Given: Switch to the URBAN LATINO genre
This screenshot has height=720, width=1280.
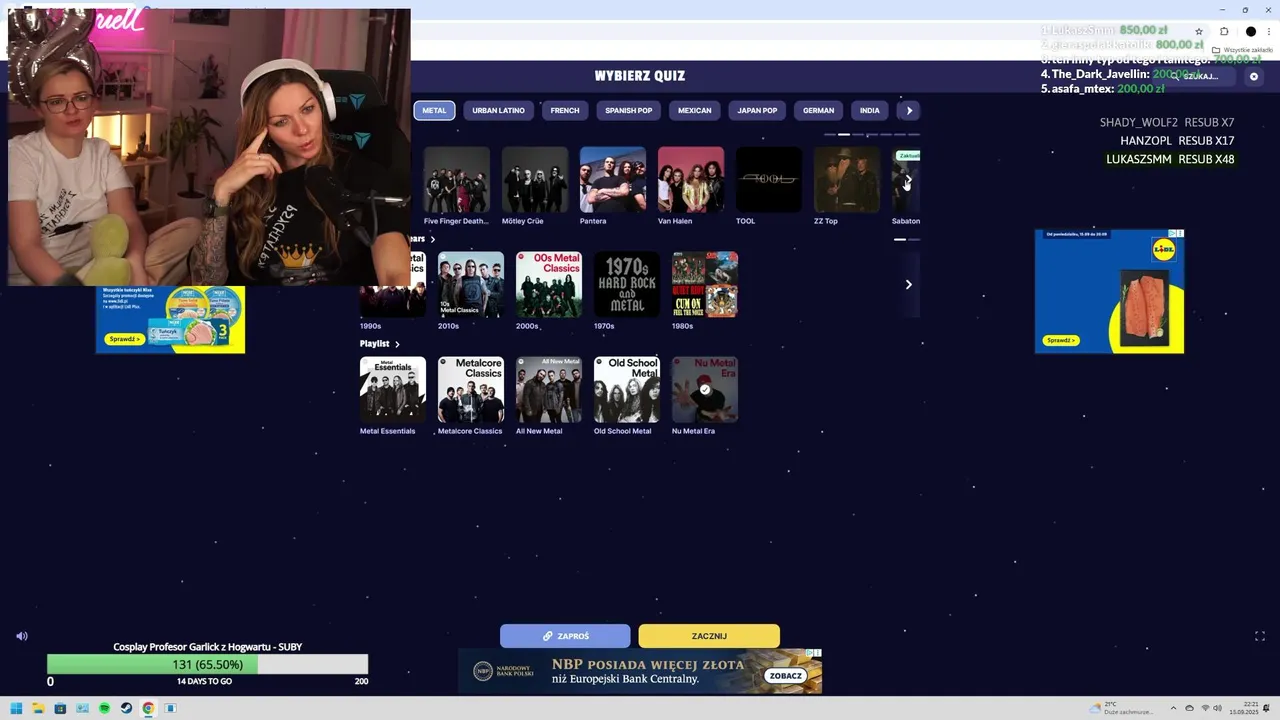Looking at the screenshot, I should point(498,110).
